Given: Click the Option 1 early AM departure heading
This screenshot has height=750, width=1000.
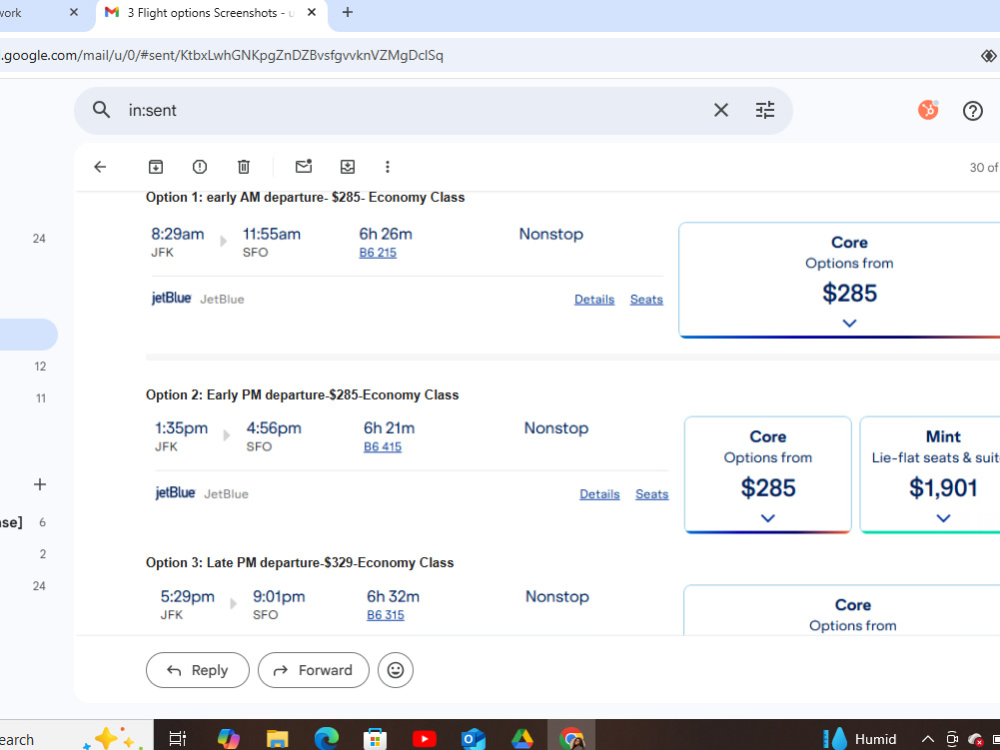Looking at the screenshot, I should [305, 197].
